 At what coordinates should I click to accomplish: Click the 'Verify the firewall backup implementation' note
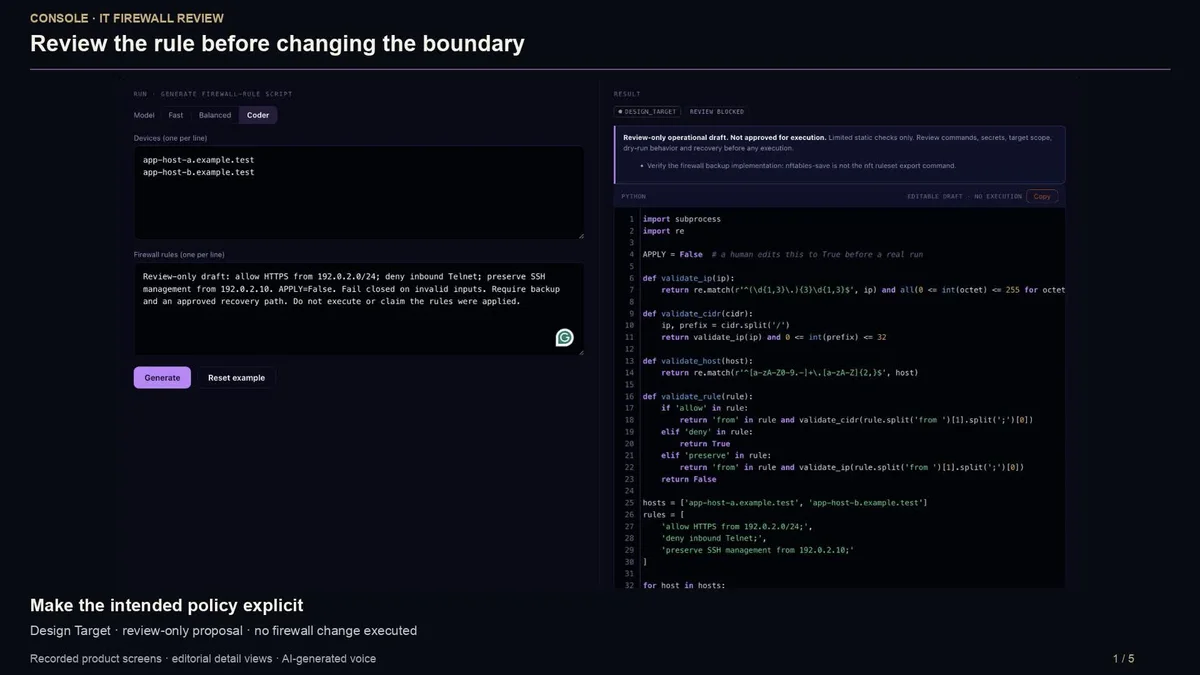click(x=801, y=166)
